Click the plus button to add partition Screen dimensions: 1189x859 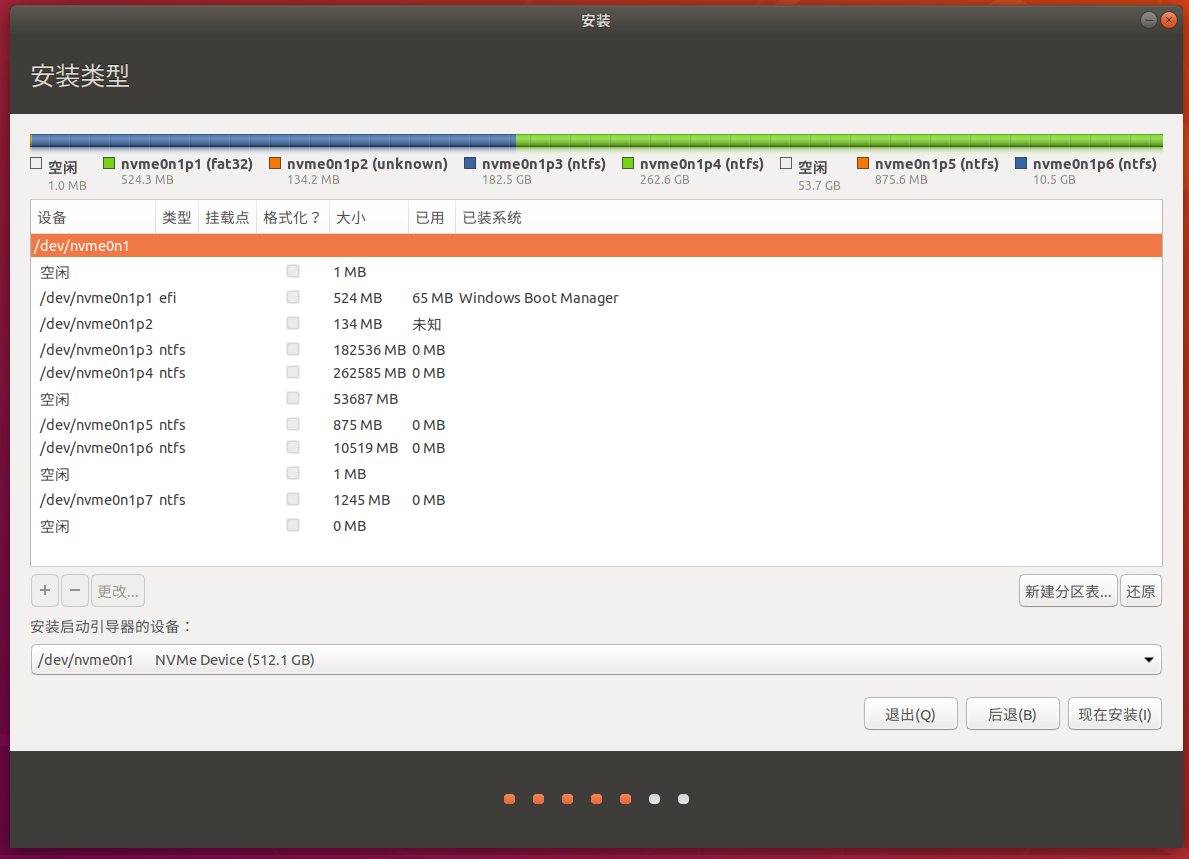45,591
